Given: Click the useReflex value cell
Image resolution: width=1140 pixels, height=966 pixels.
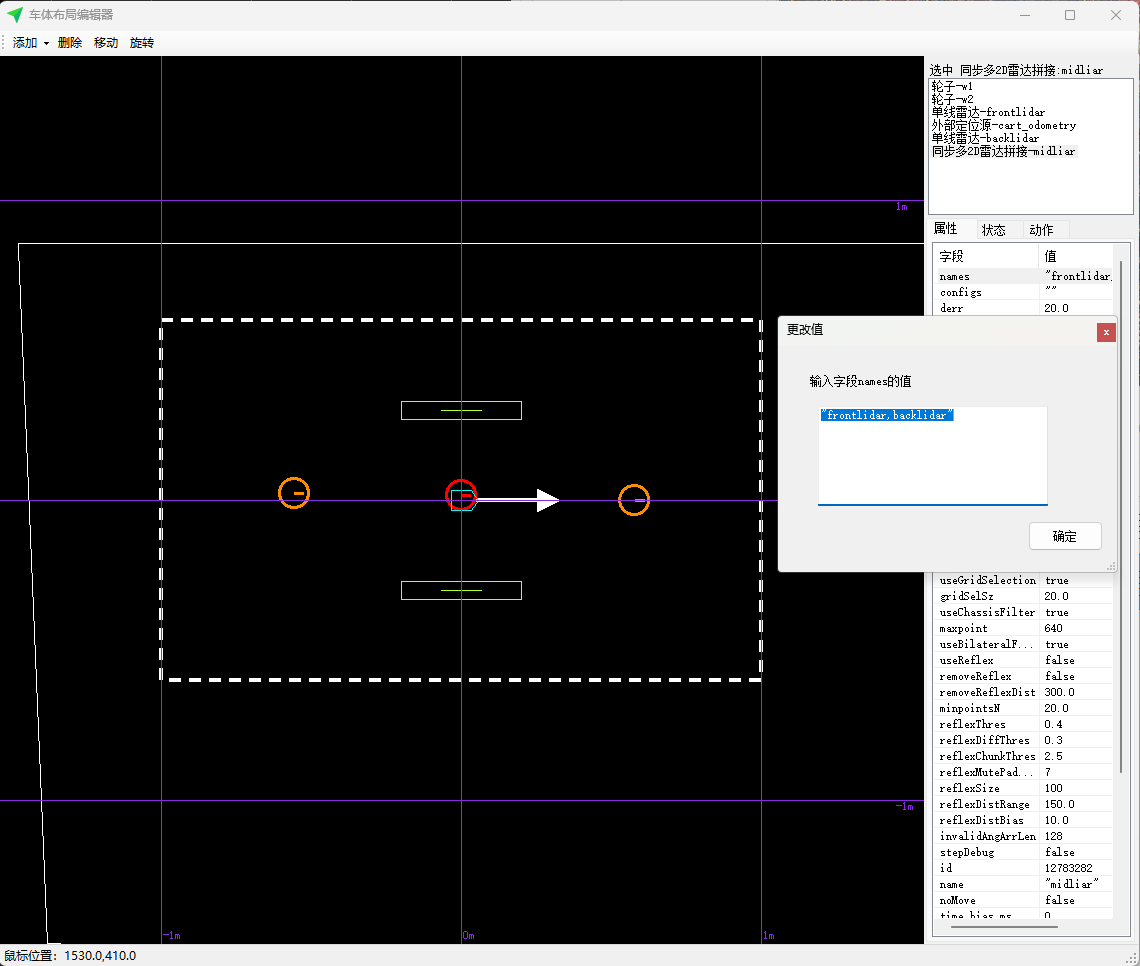Looking at the screenshot, I should point(1076,660).
